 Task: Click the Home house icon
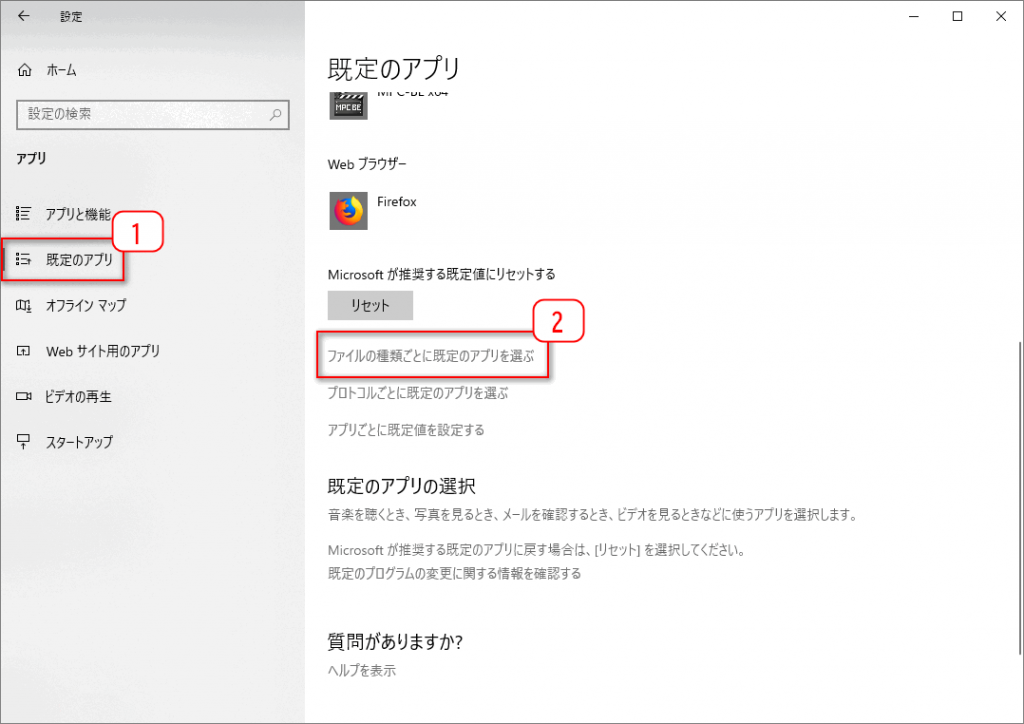click(x=26, y=70)
